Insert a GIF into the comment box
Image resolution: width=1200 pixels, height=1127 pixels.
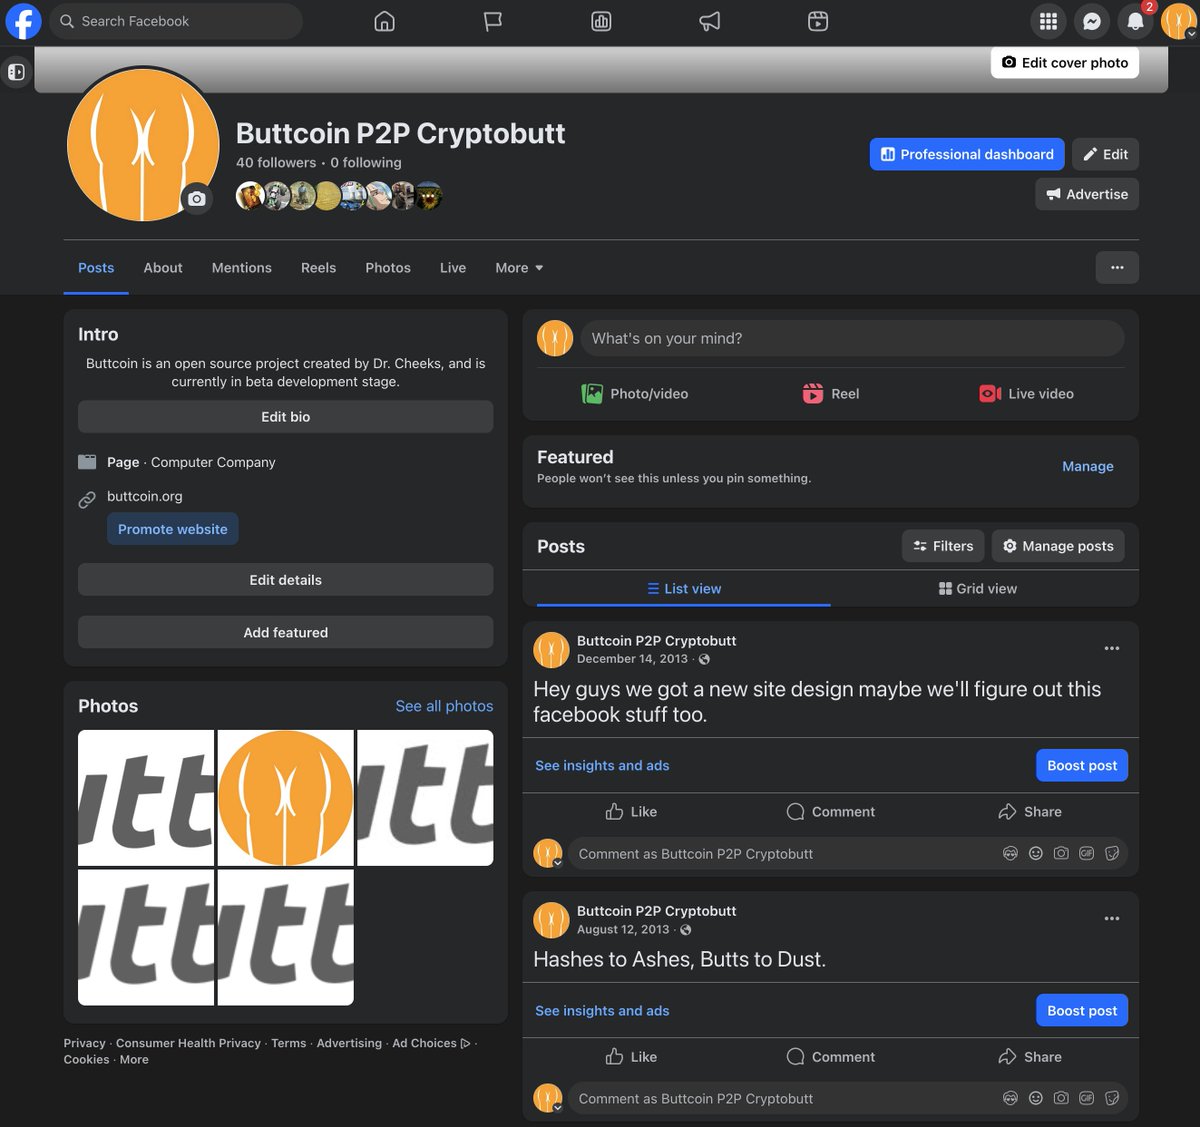pyautogui.click(x=1086, y=853)
